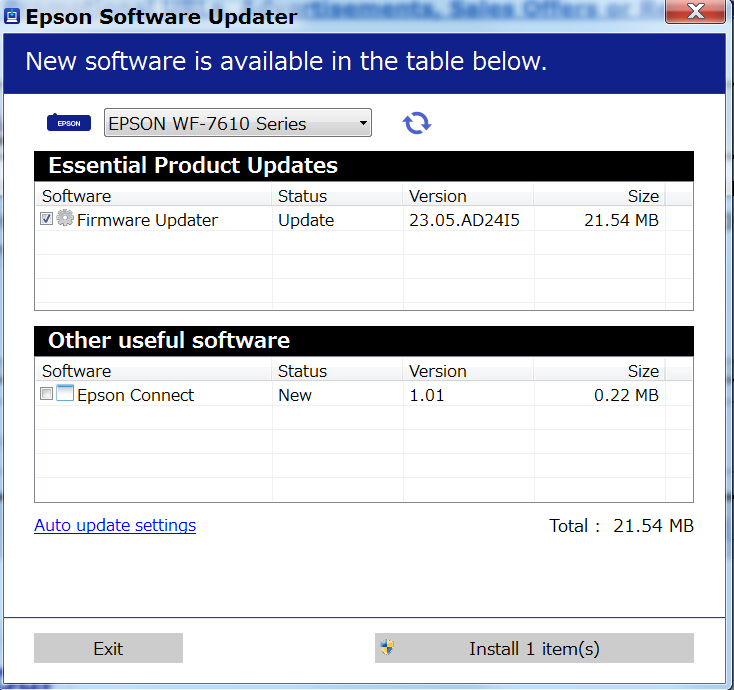Click the Essential Product Updates heading
734x690 pixels.
coord(193,165)
